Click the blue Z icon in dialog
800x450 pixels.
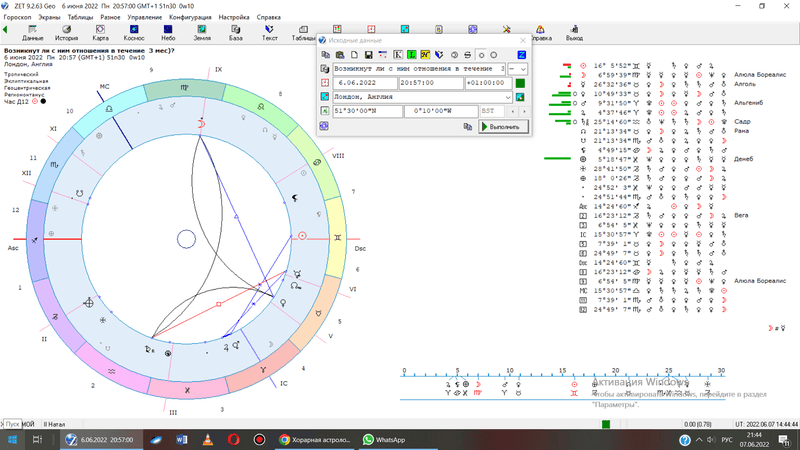[521, 54]
